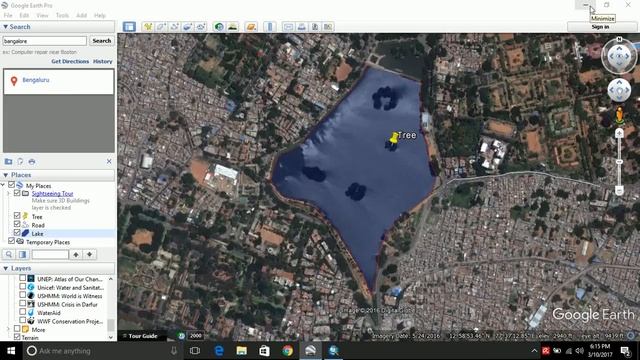Click the Places filter text field
This screenshot has width=640, height=360.
pos(50,254)
